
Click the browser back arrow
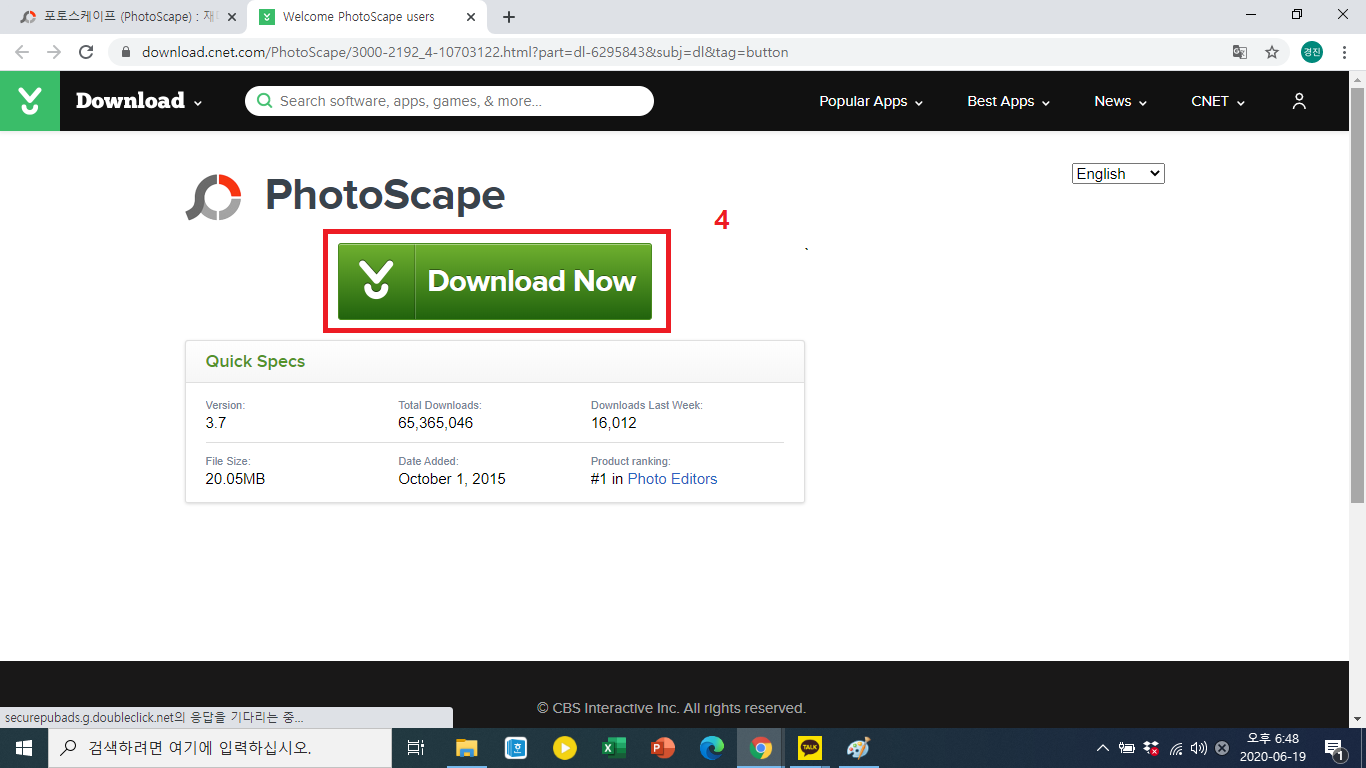click(22, 52)
